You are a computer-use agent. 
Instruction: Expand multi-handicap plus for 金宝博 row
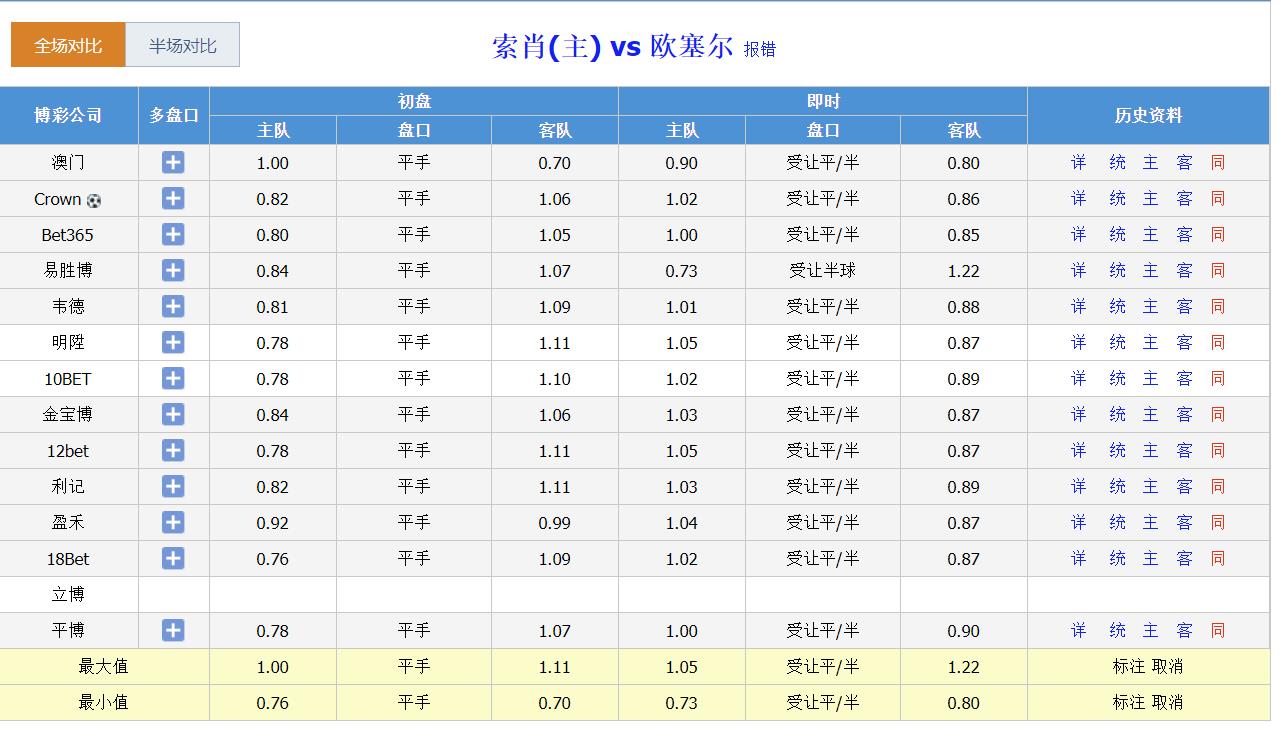[173, 415]
